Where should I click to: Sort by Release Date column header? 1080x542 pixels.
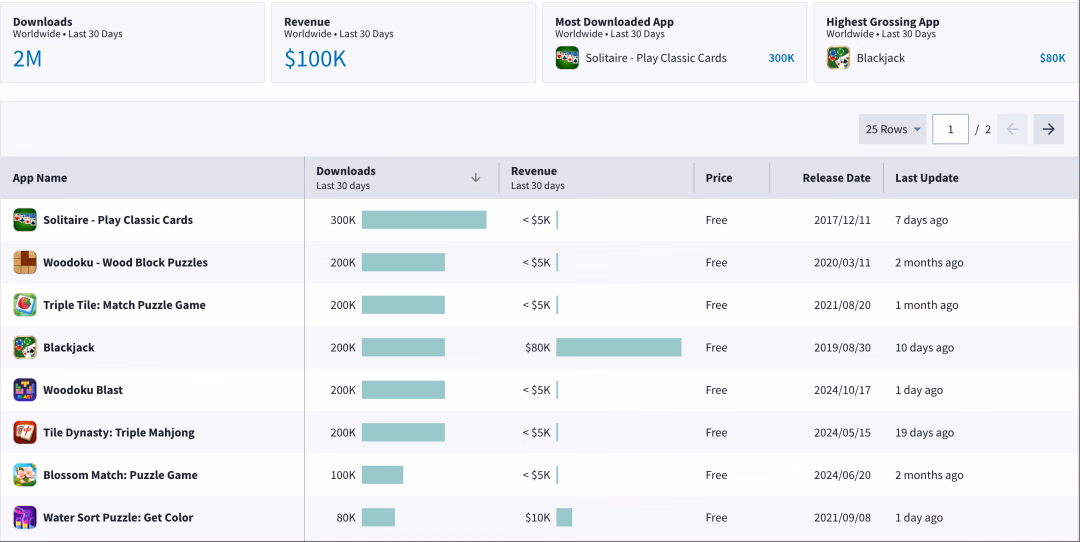tap(836, 178)
